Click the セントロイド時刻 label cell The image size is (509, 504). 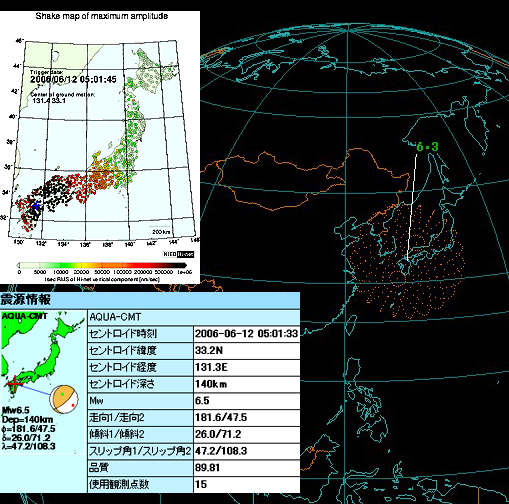[140, 334]
